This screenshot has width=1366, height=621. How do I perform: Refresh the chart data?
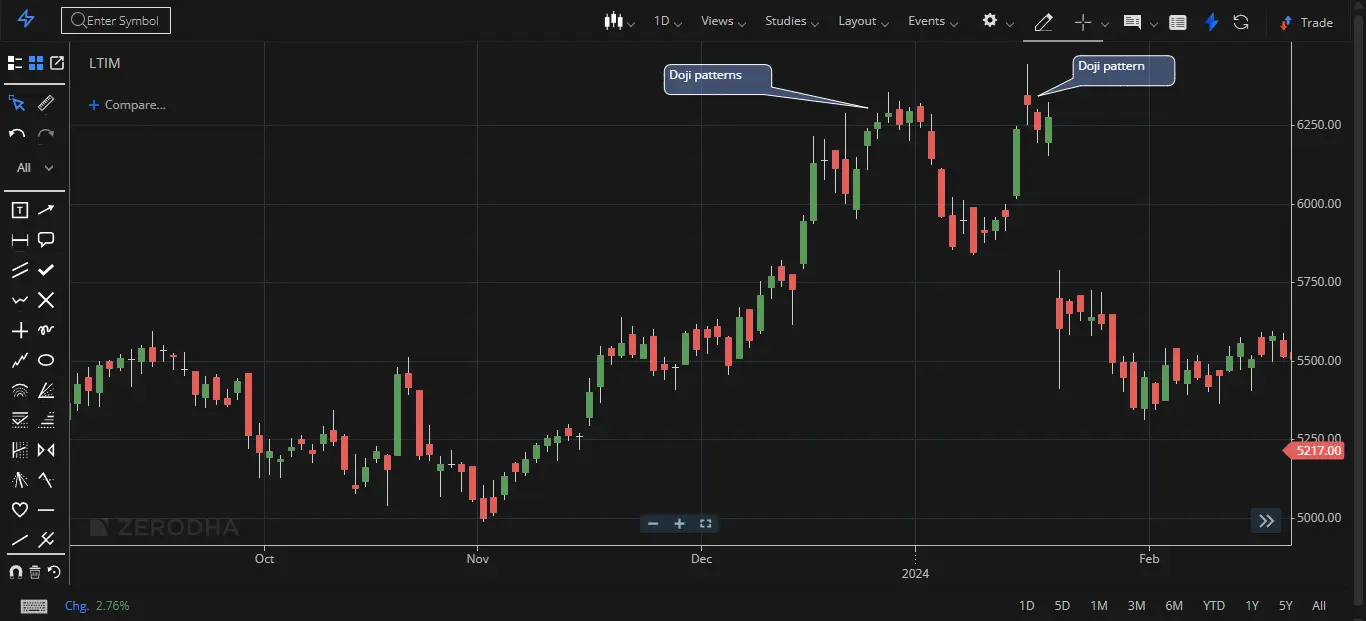[x=1241, y=22]
